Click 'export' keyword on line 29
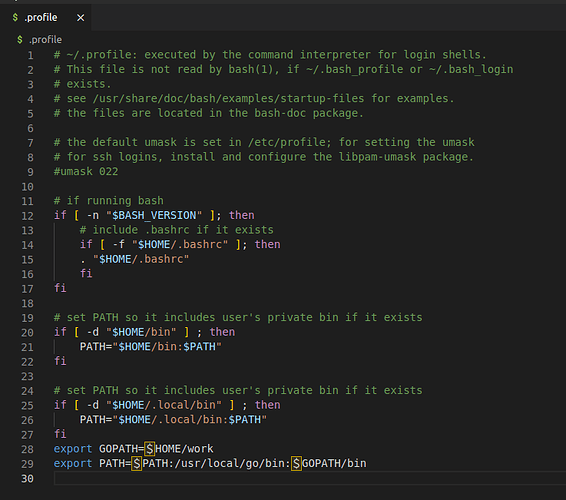Screen dimensions: 566x500 (73, 463)
